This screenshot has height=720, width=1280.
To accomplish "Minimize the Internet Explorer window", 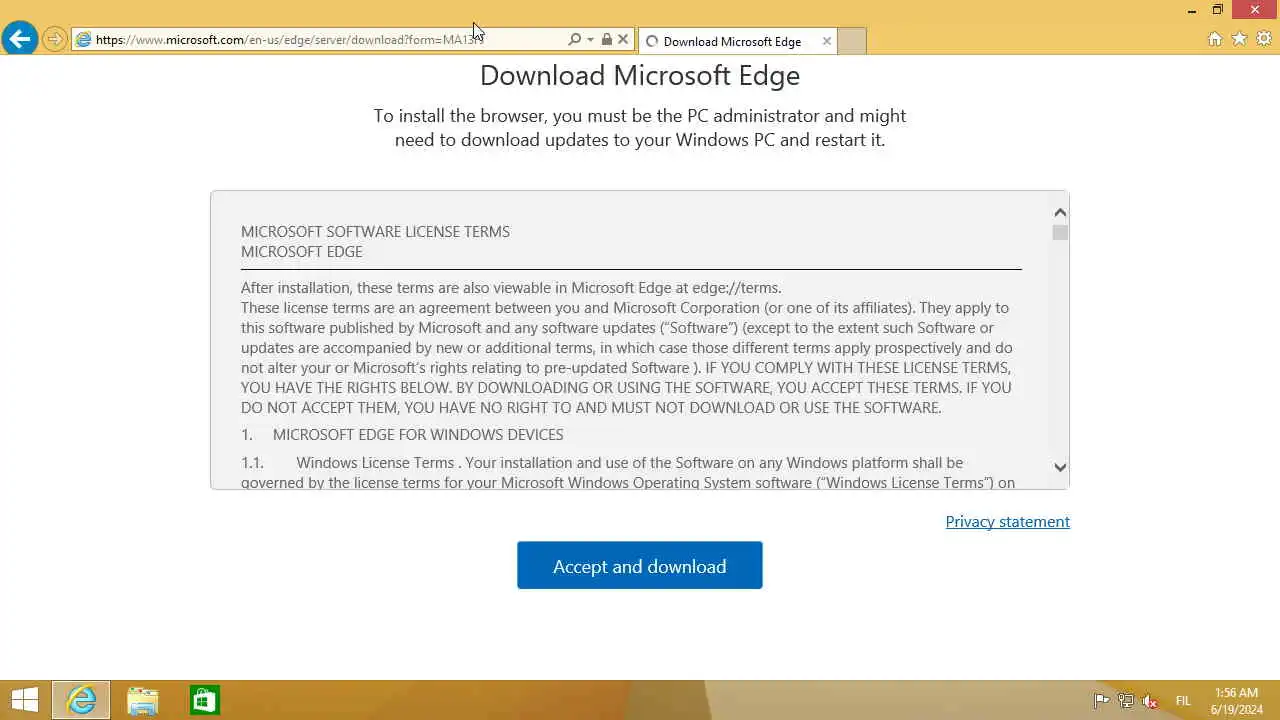I will tap(1191, 10).
